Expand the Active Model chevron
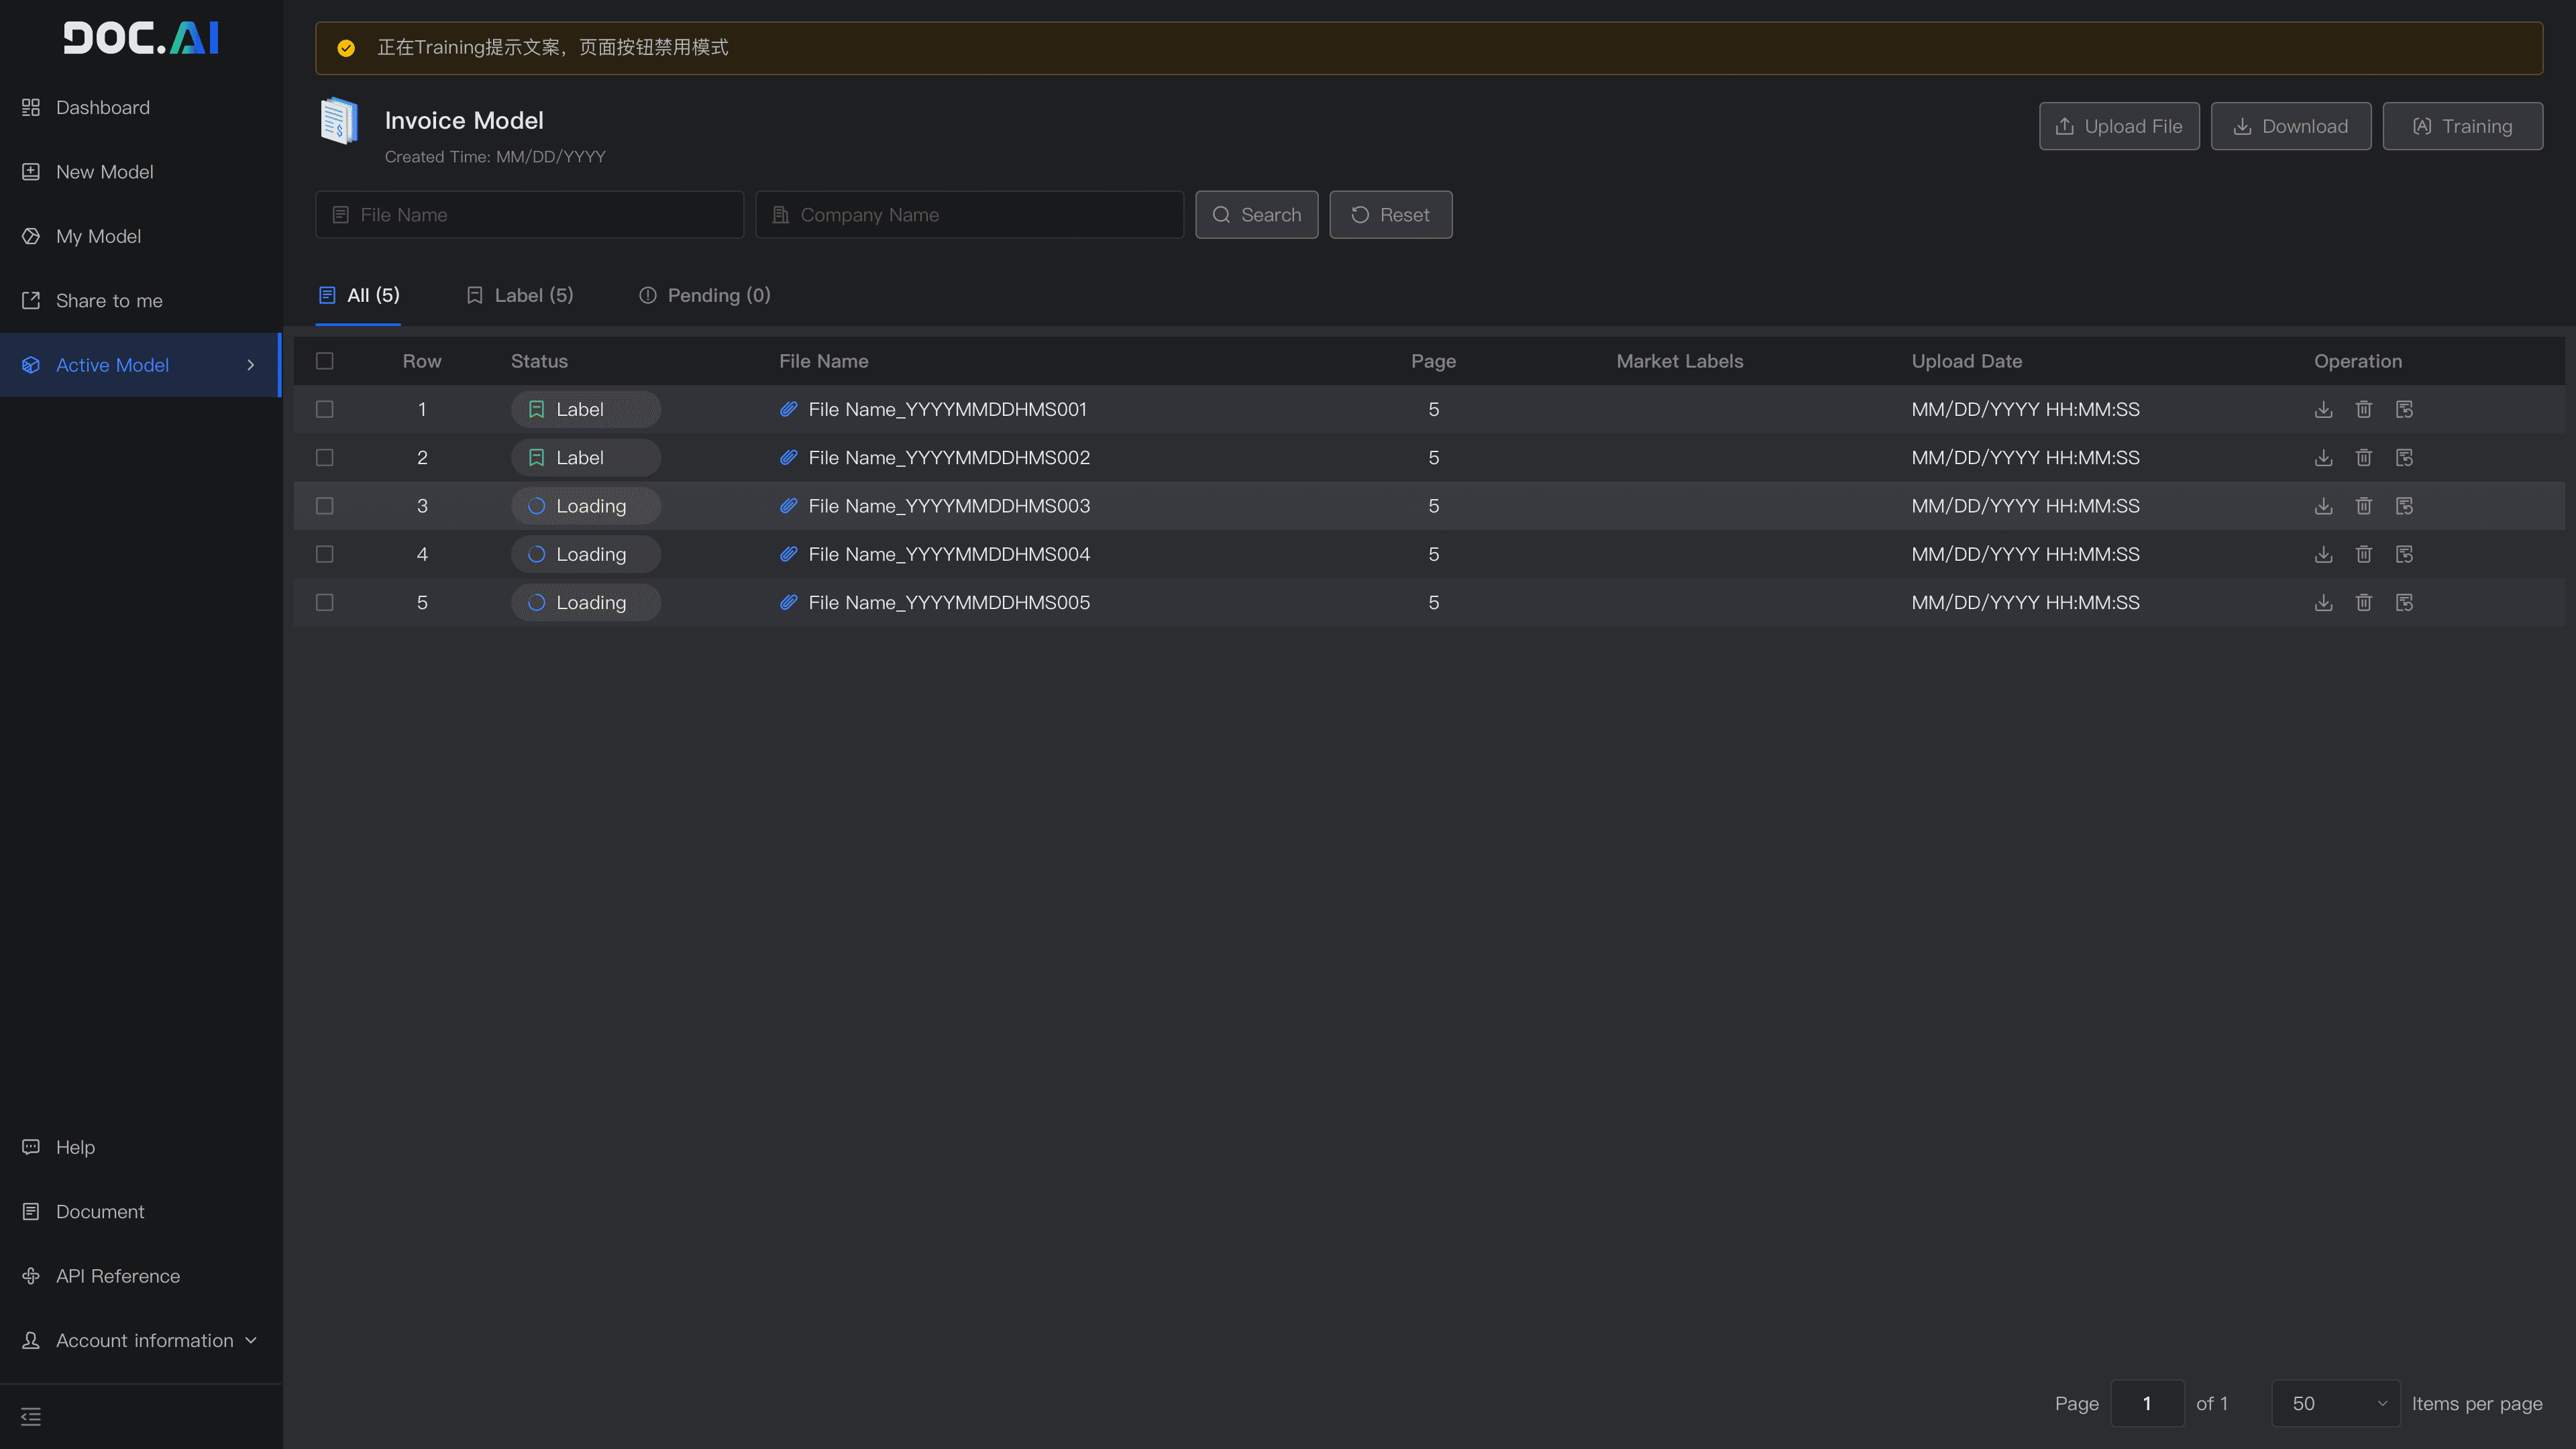 point(251,365)
